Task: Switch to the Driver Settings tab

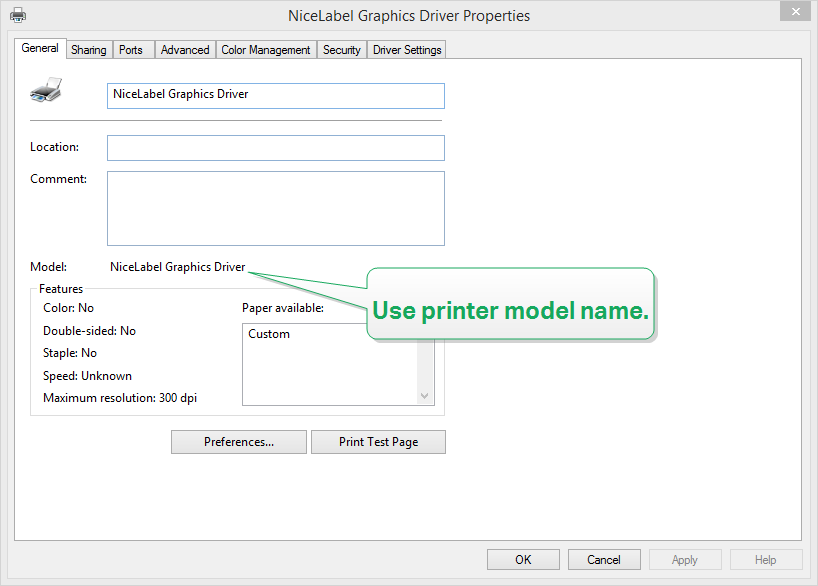Action: point(407,50)
